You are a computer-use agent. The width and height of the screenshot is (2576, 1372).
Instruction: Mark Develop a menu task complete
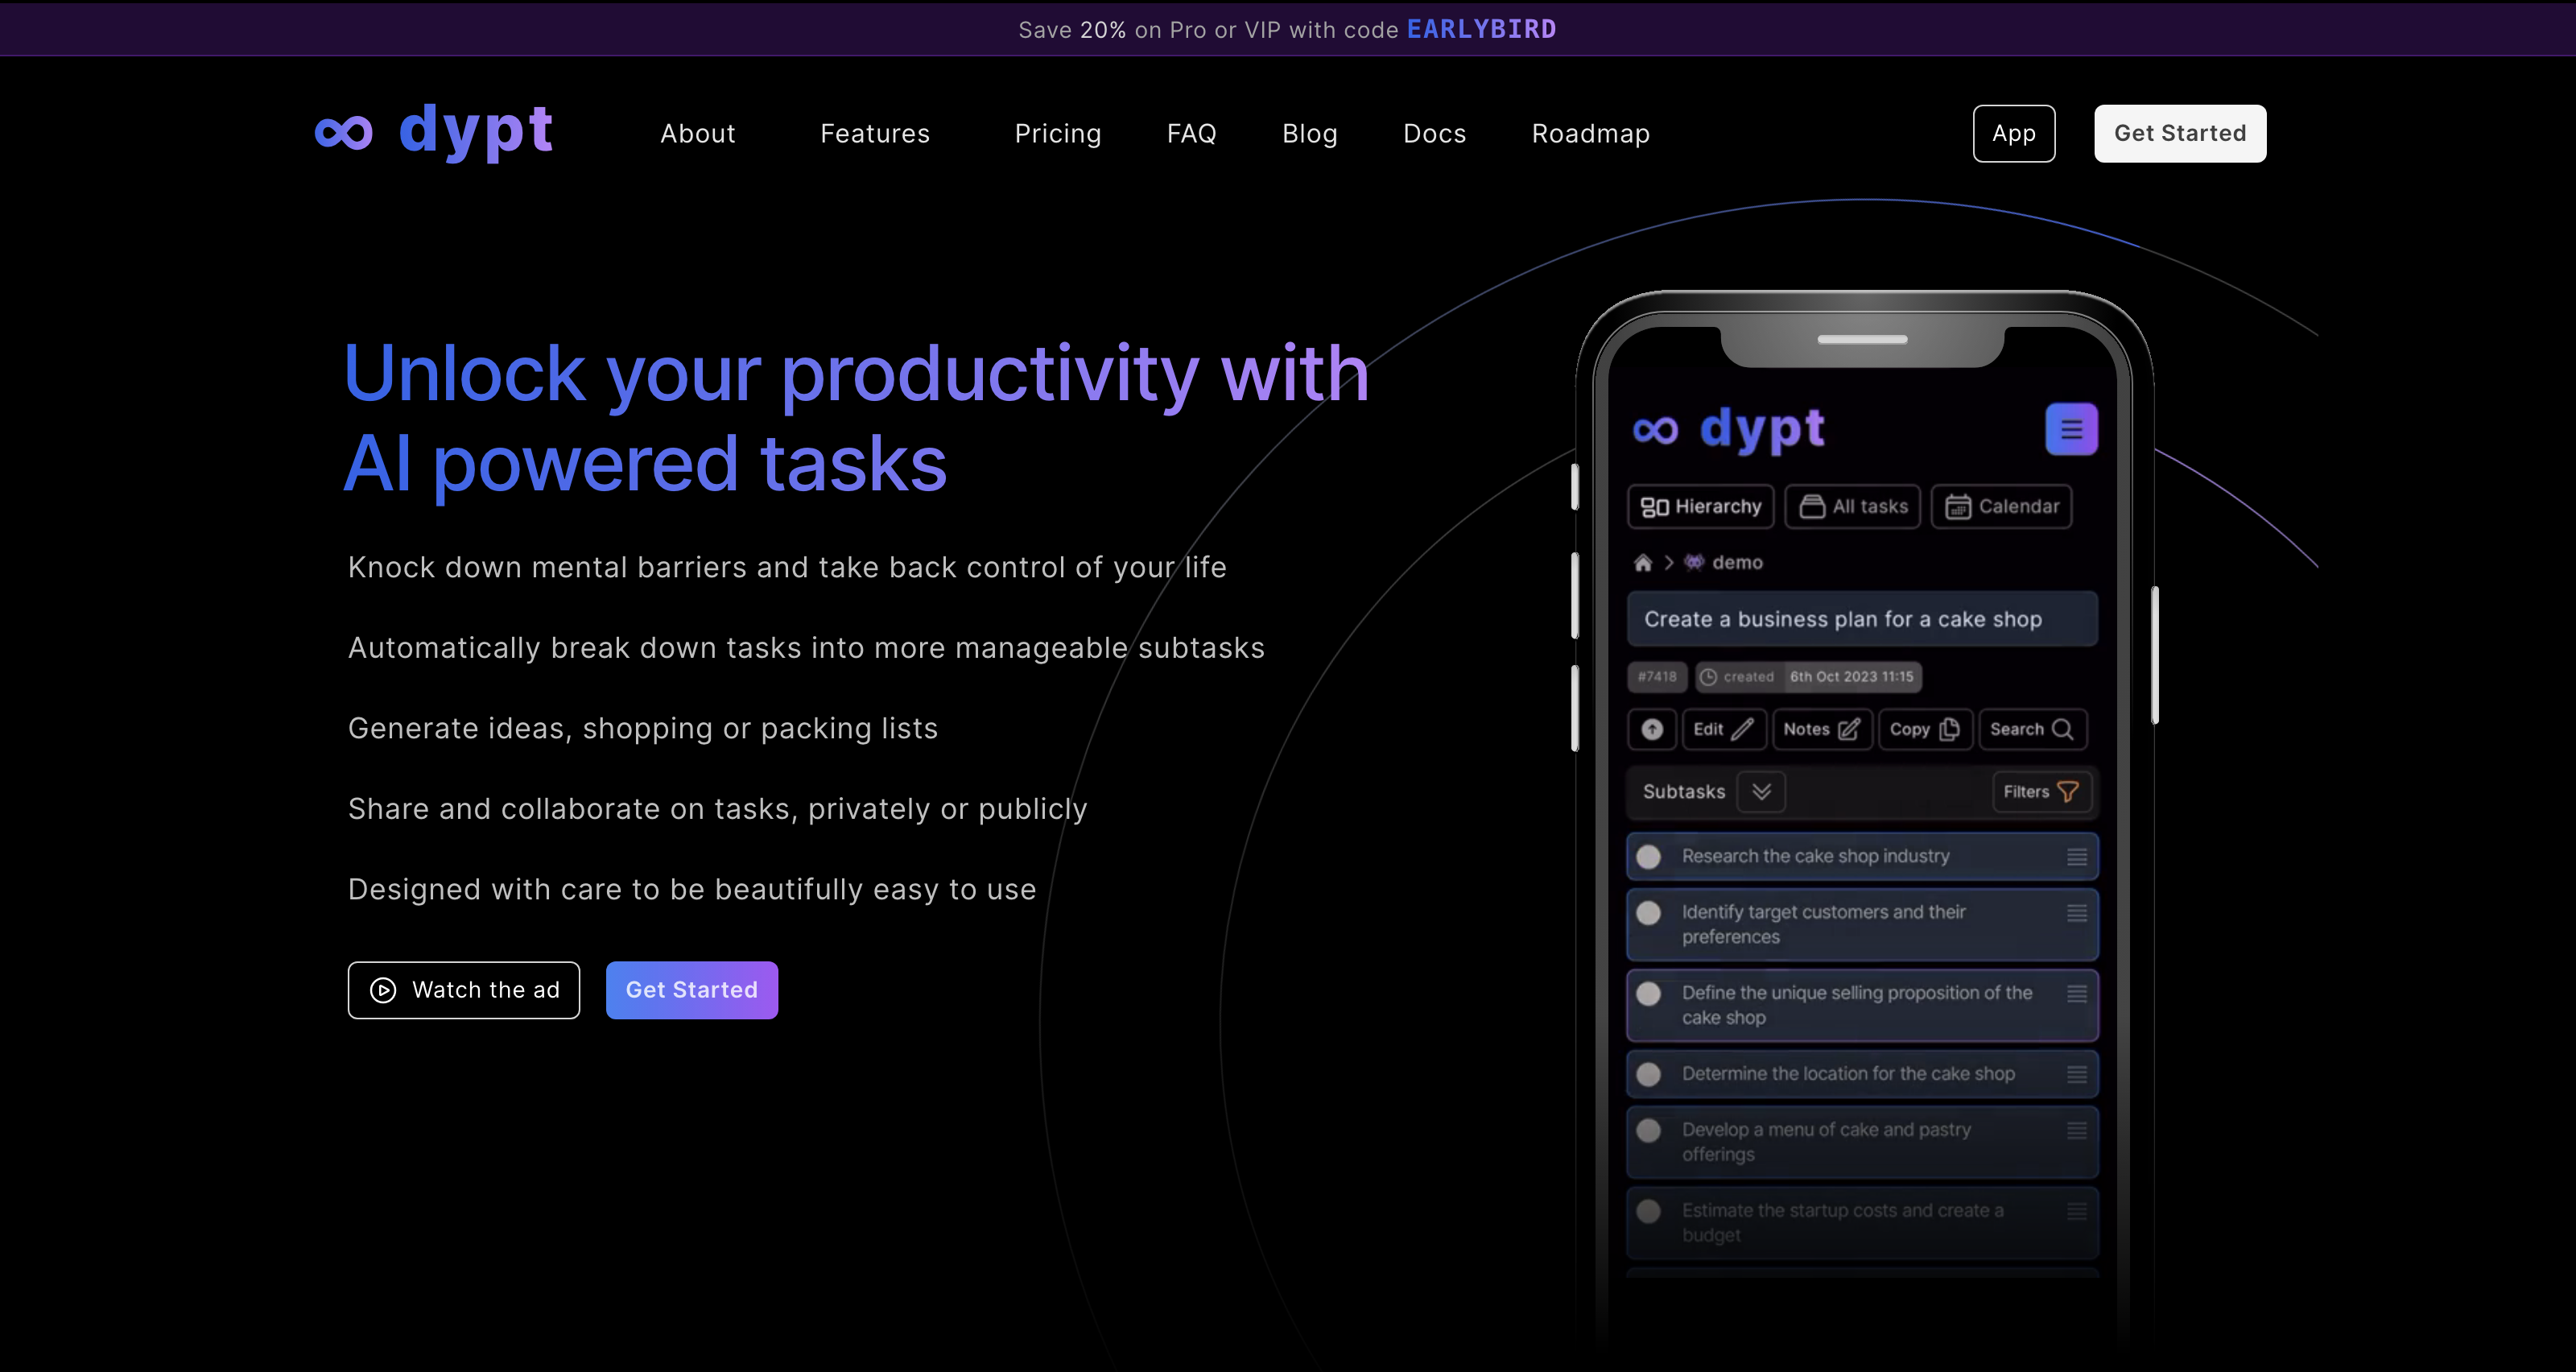click(x=1649, y=1130)
